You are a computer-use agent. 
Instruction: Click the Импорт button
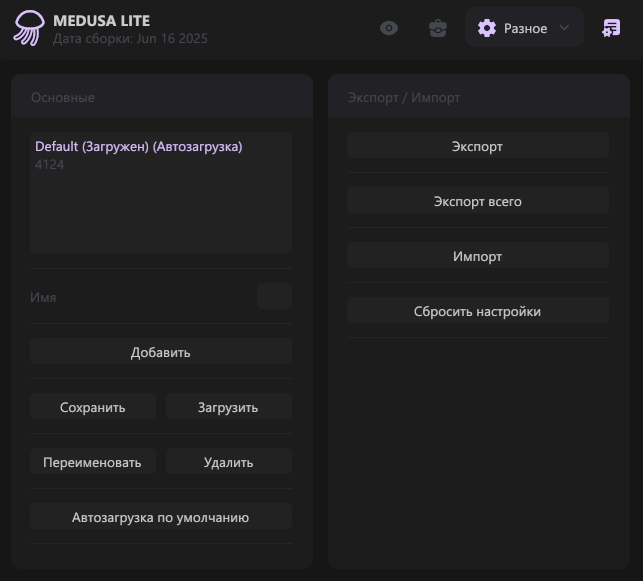(x=477, y=256)
